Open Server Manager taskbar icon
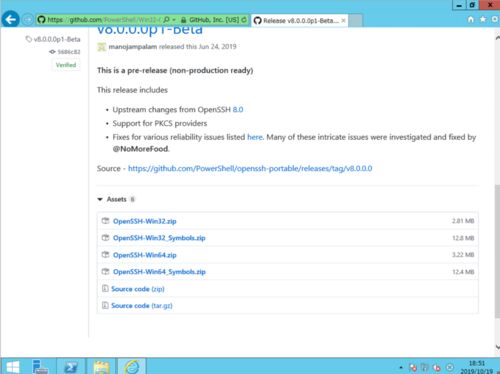 tap(40, 367)
